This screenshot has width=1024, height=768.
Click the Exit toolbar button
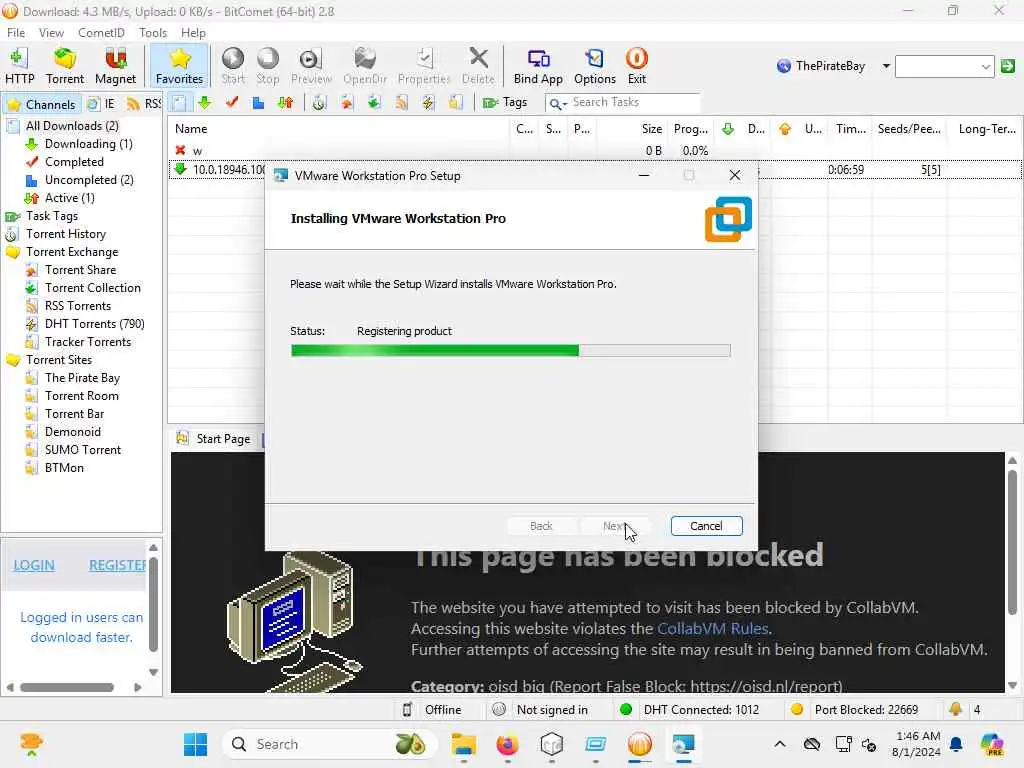point(637,66)
